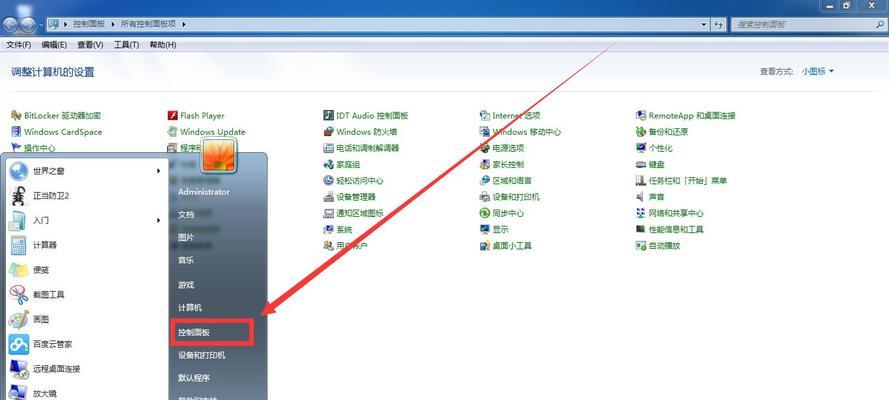Expand 入门 submenu arrow in Start menu

point(159,220)
